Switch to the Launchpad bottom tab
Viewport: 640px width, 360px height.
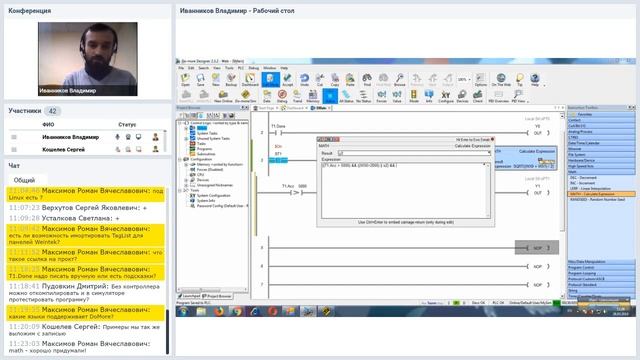click(x=189, y=296)
